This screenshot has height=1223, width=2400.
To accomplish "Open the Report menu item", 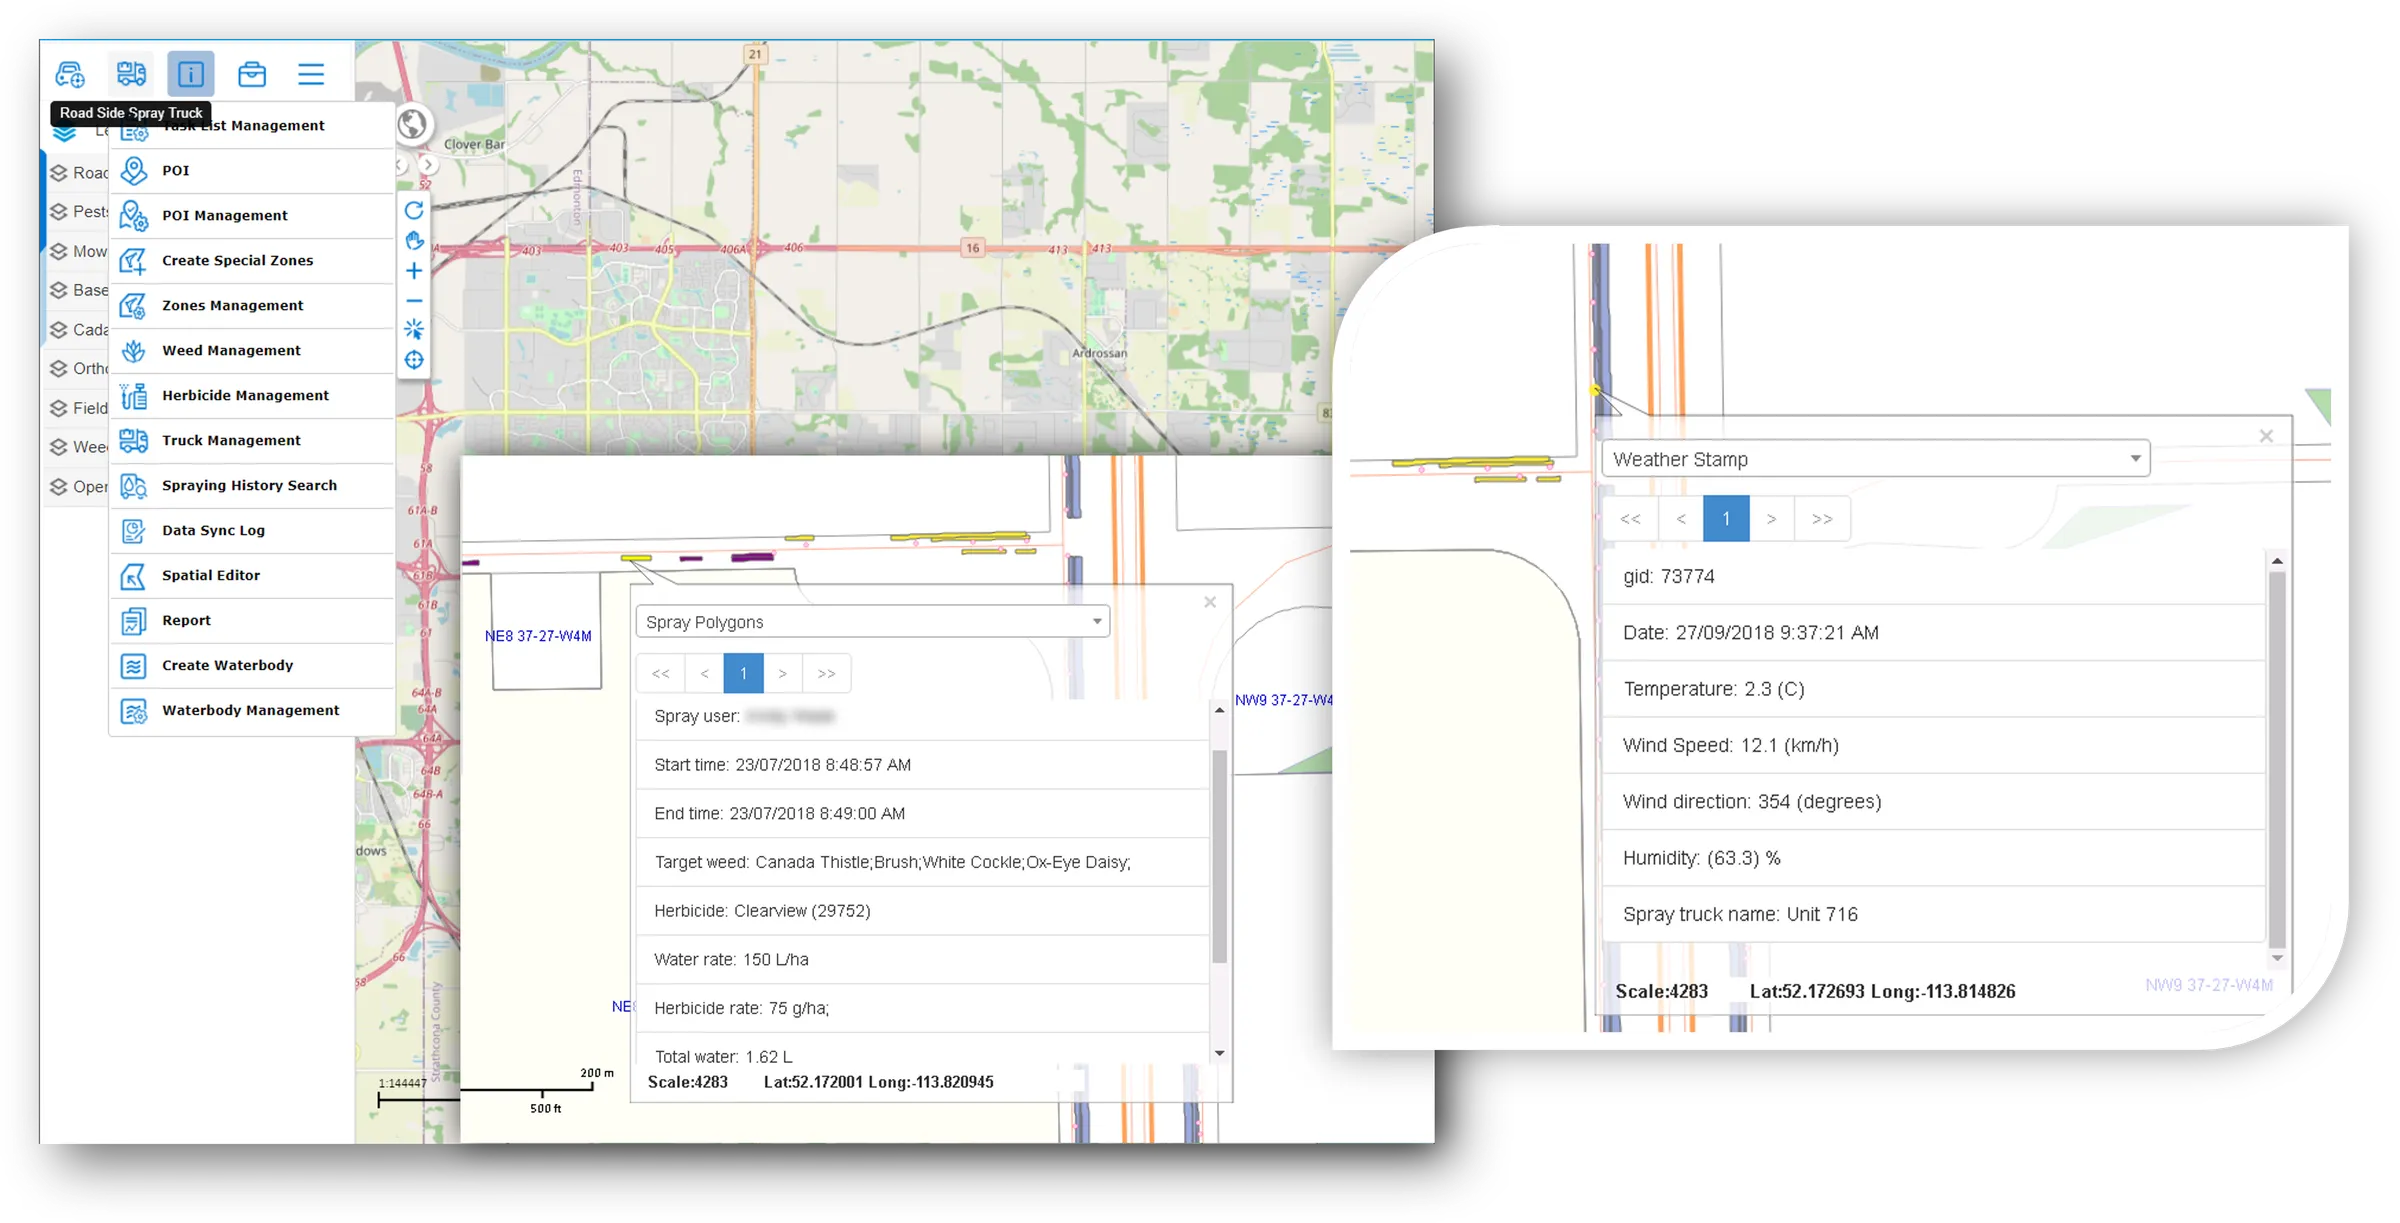I will pos(252,621).
